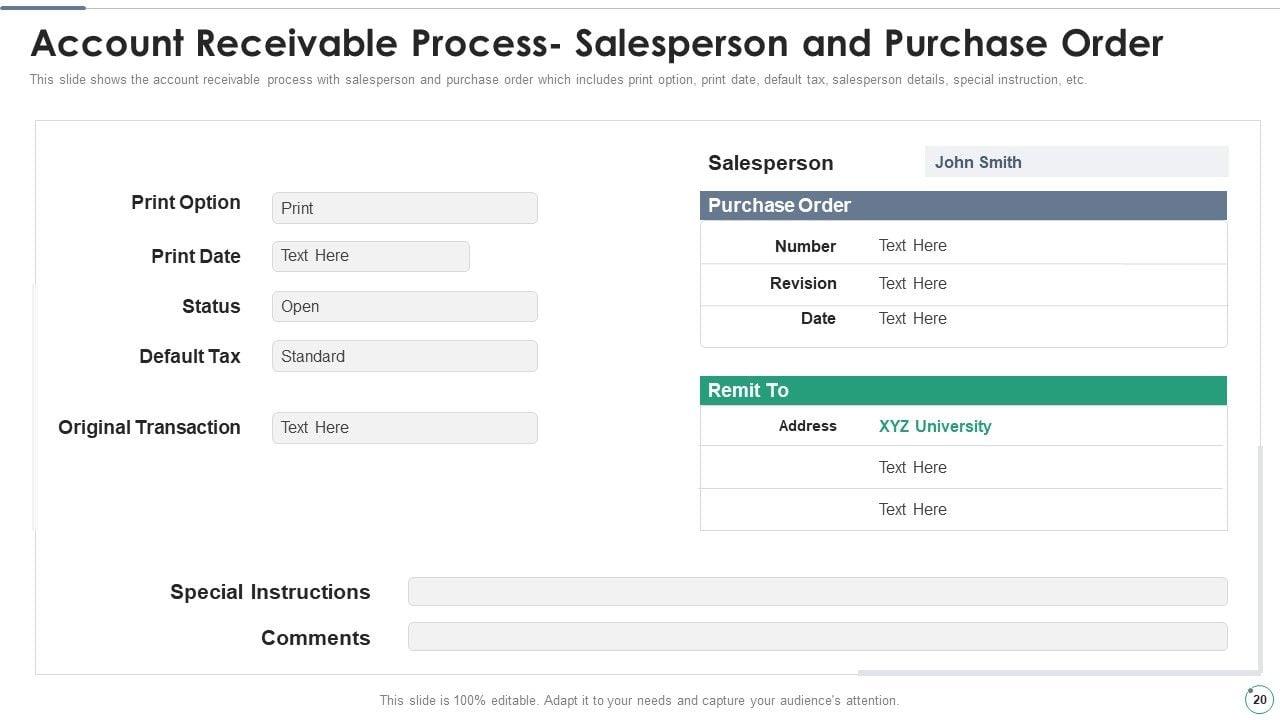Click the Comments text box

817,637
